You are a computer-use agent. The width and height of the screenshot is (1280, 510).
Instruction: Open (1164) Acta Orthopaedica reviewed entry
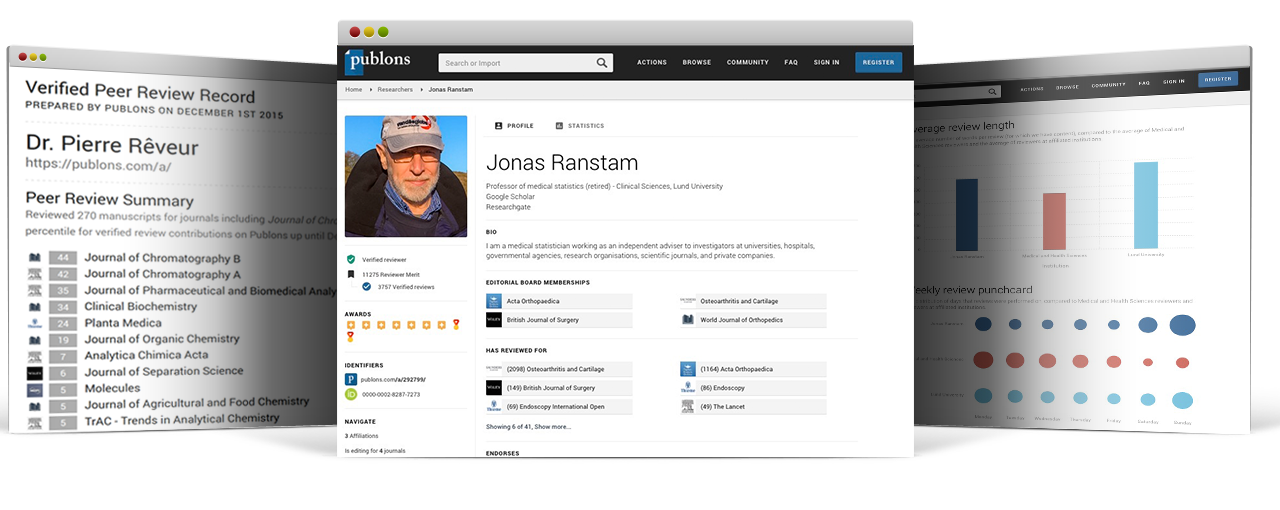(x=753, y=369)
